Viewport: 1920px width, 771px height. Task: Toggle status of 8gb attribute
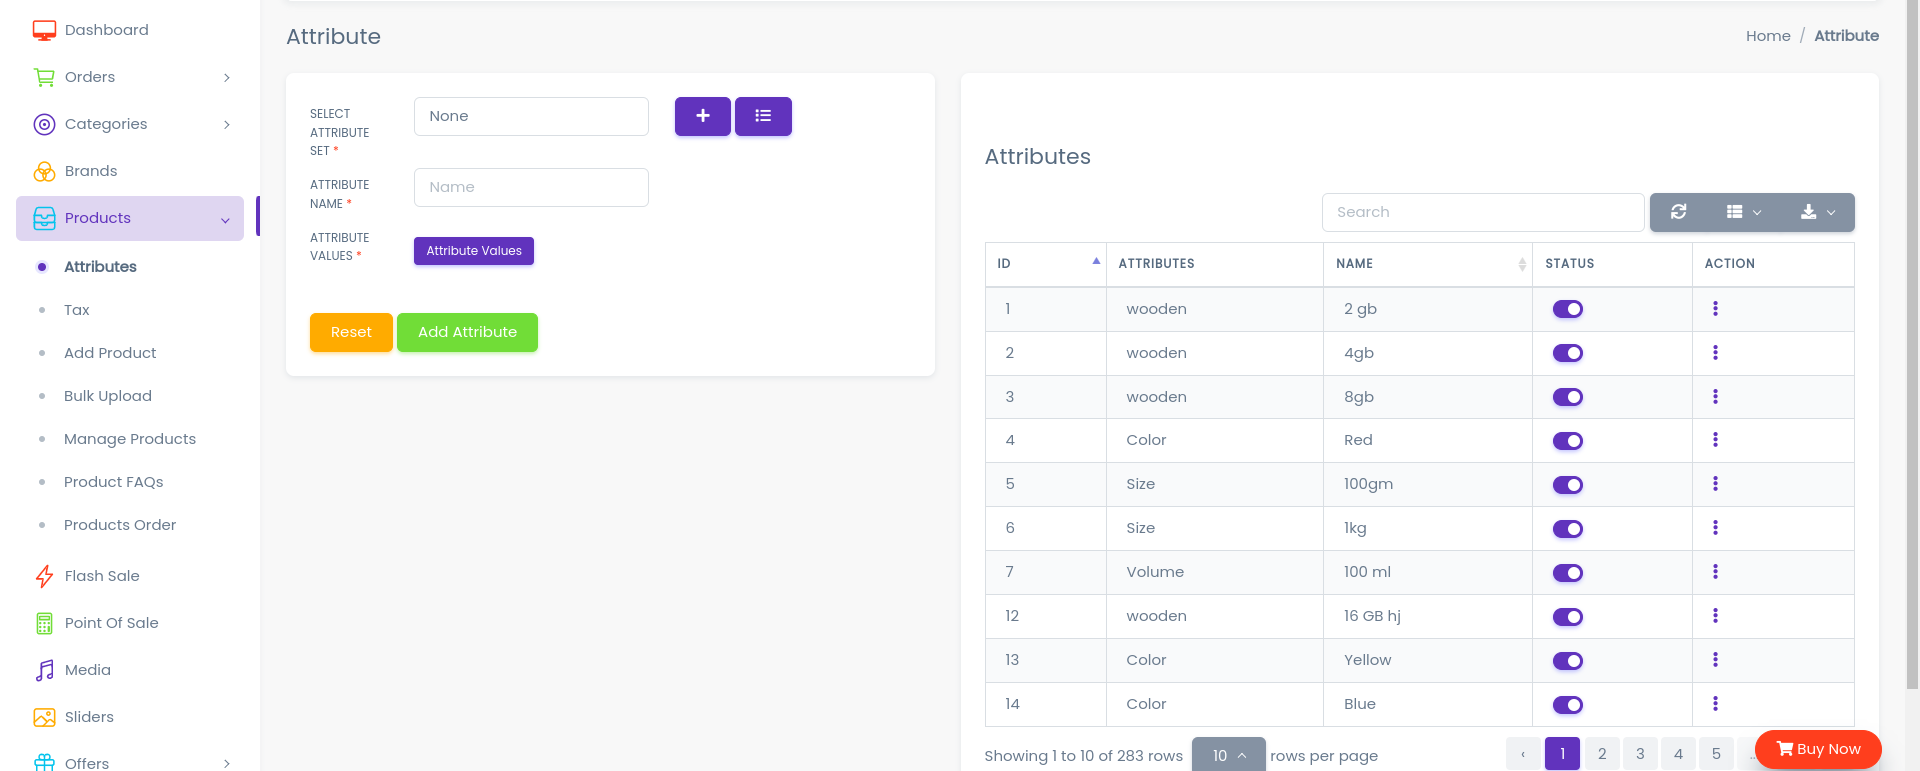click(1567, 397)
